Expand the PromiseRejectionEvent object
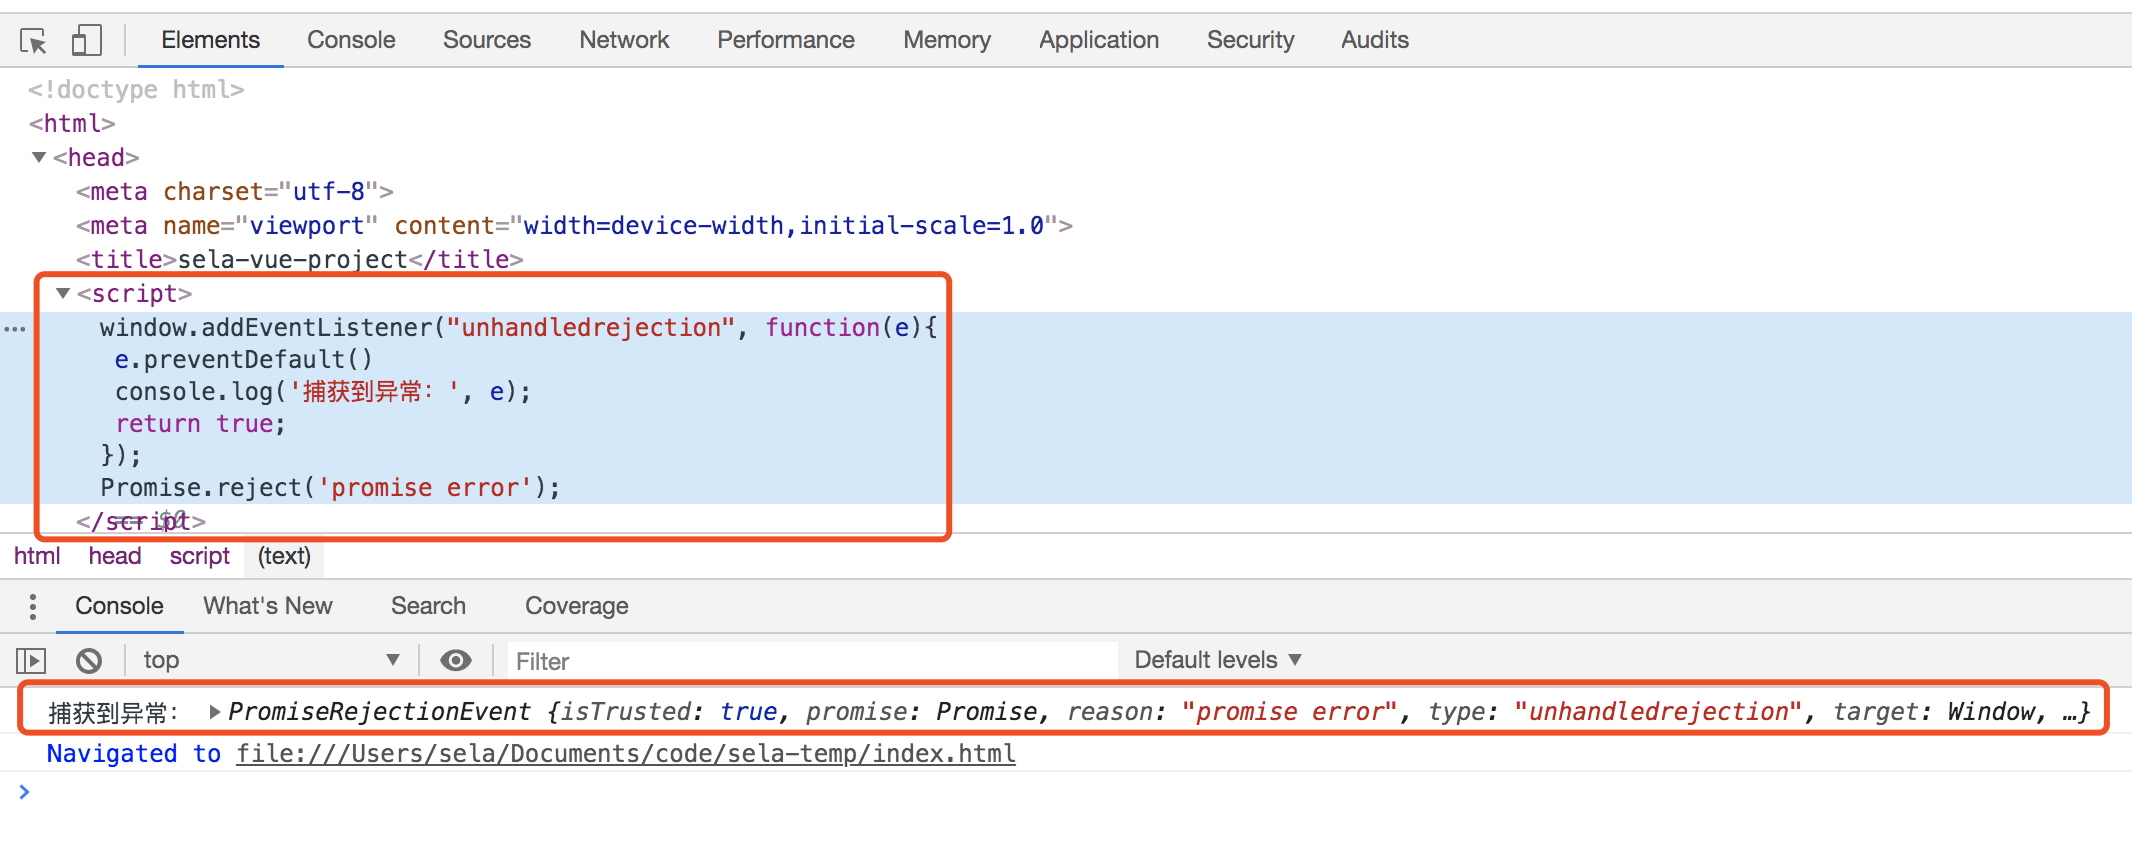 (x=215, y=712)
